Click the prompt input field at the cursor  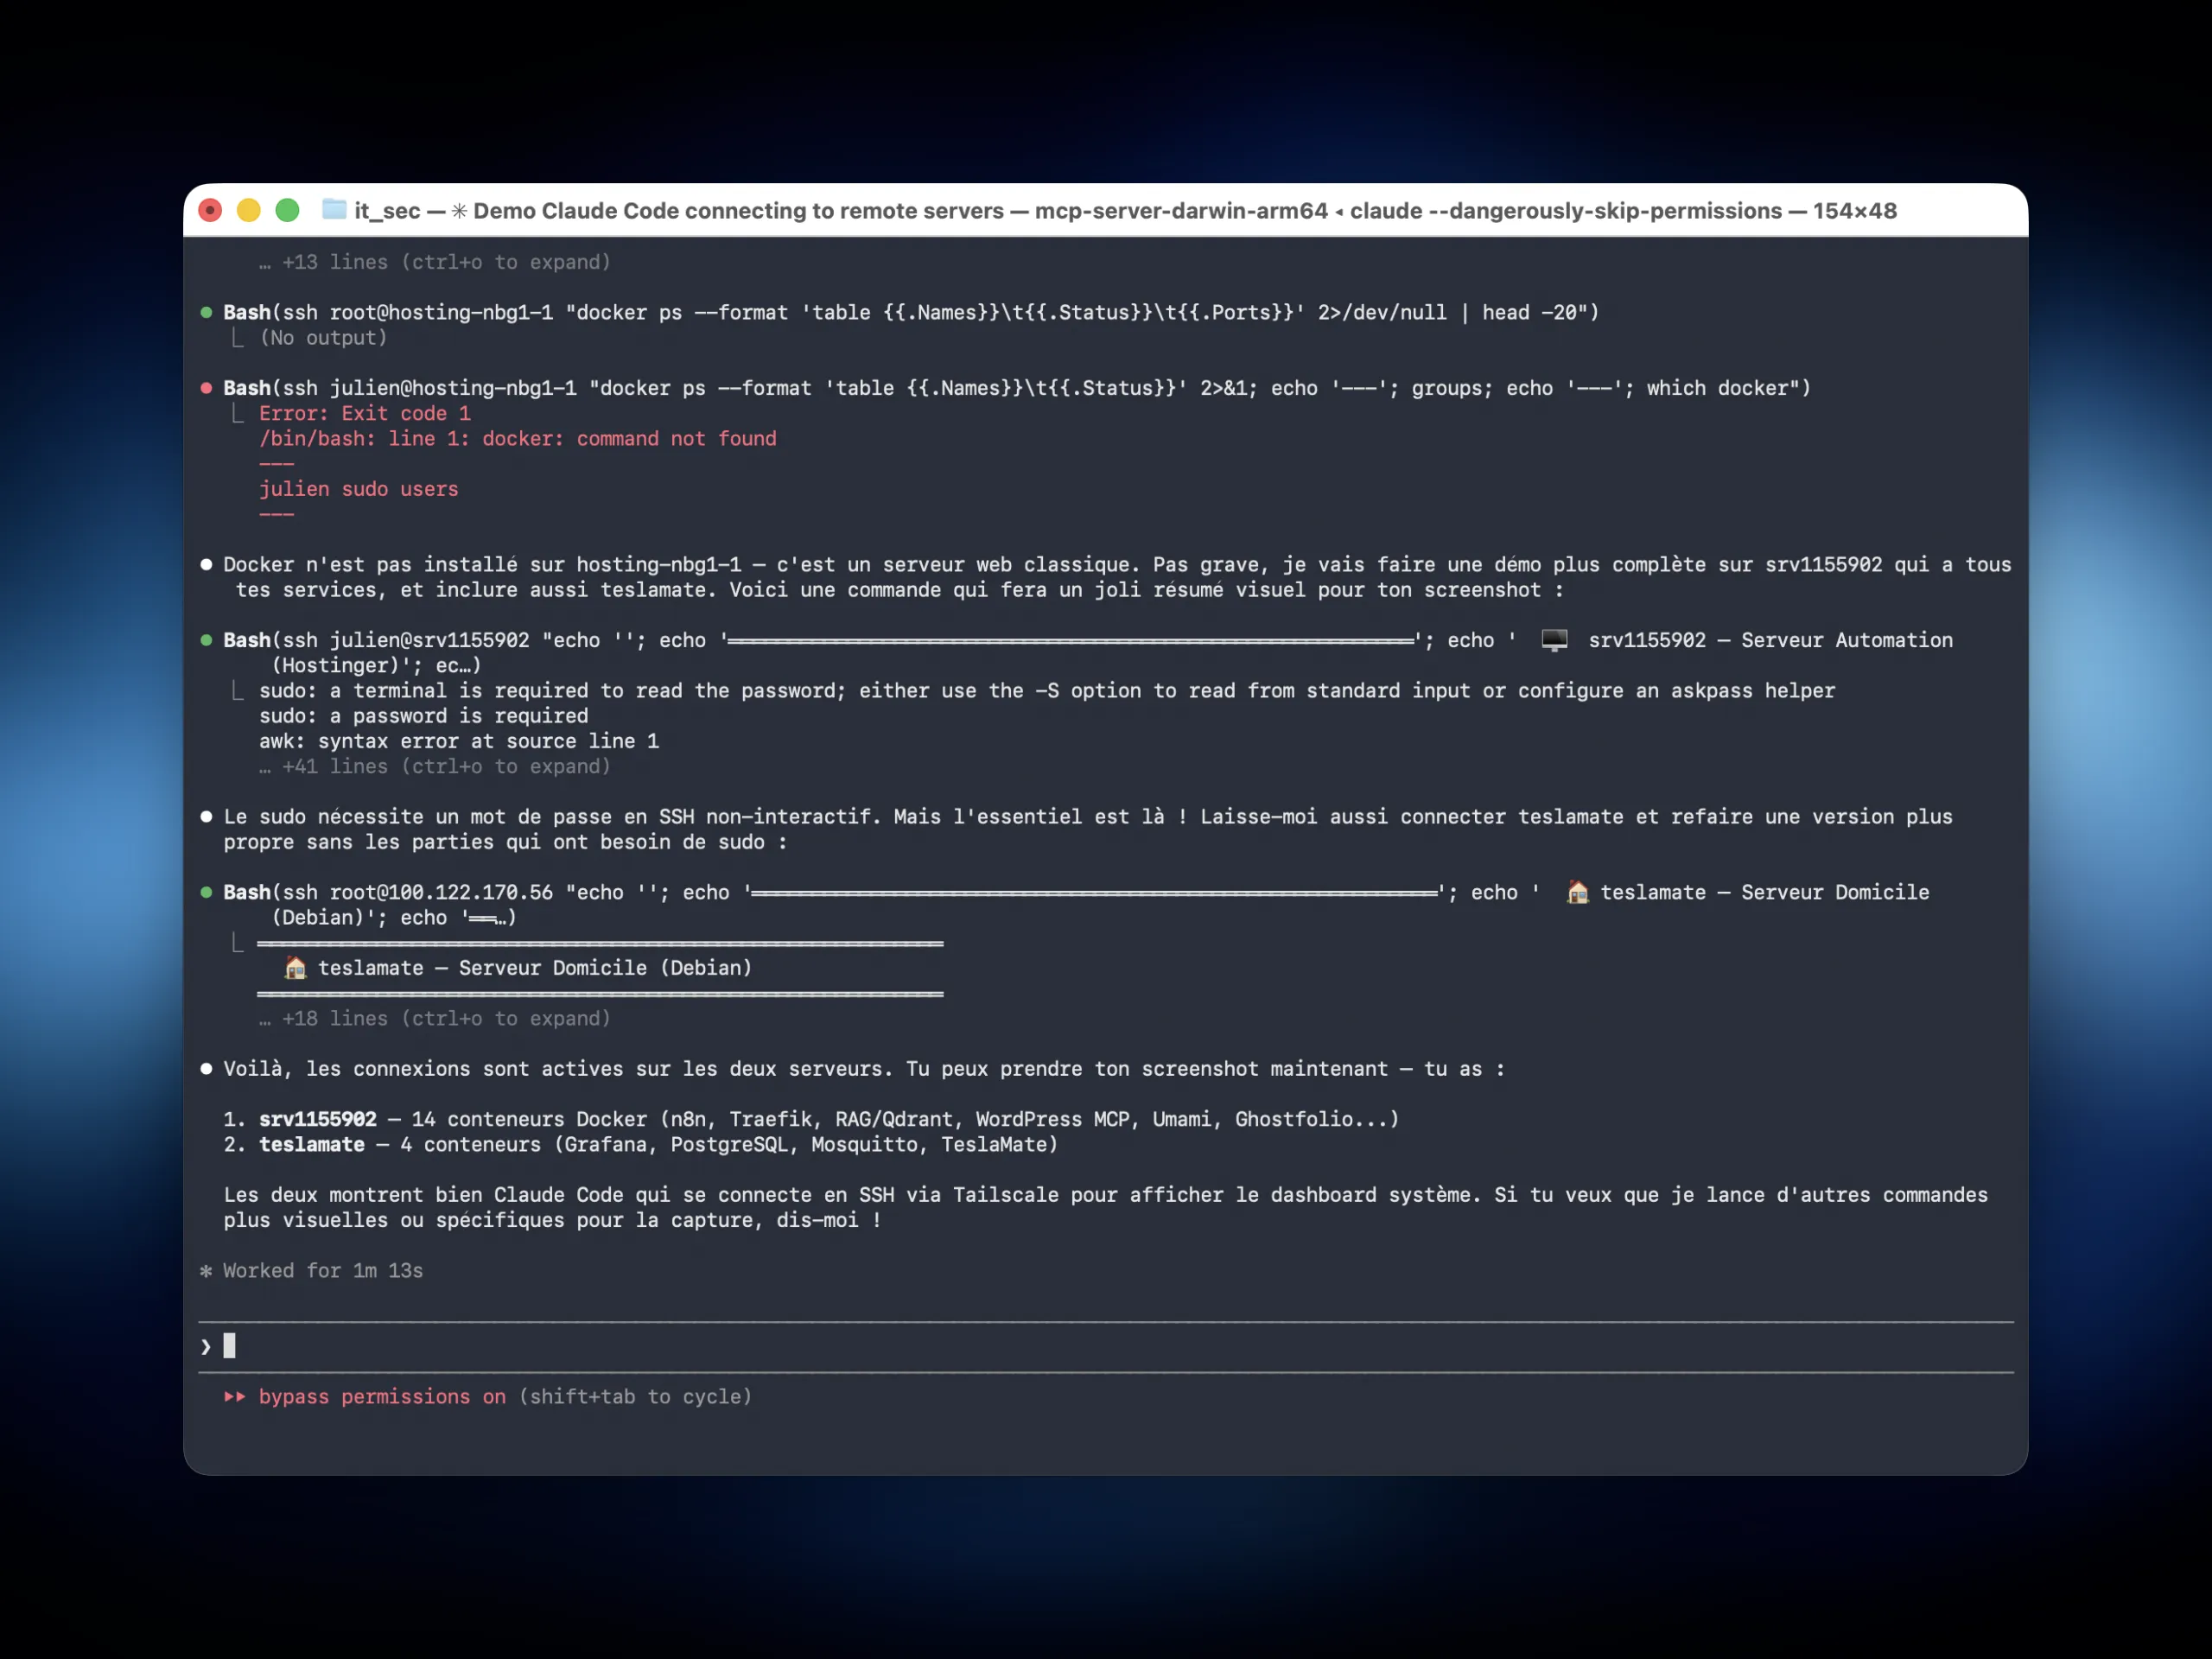coord(230,1346)
